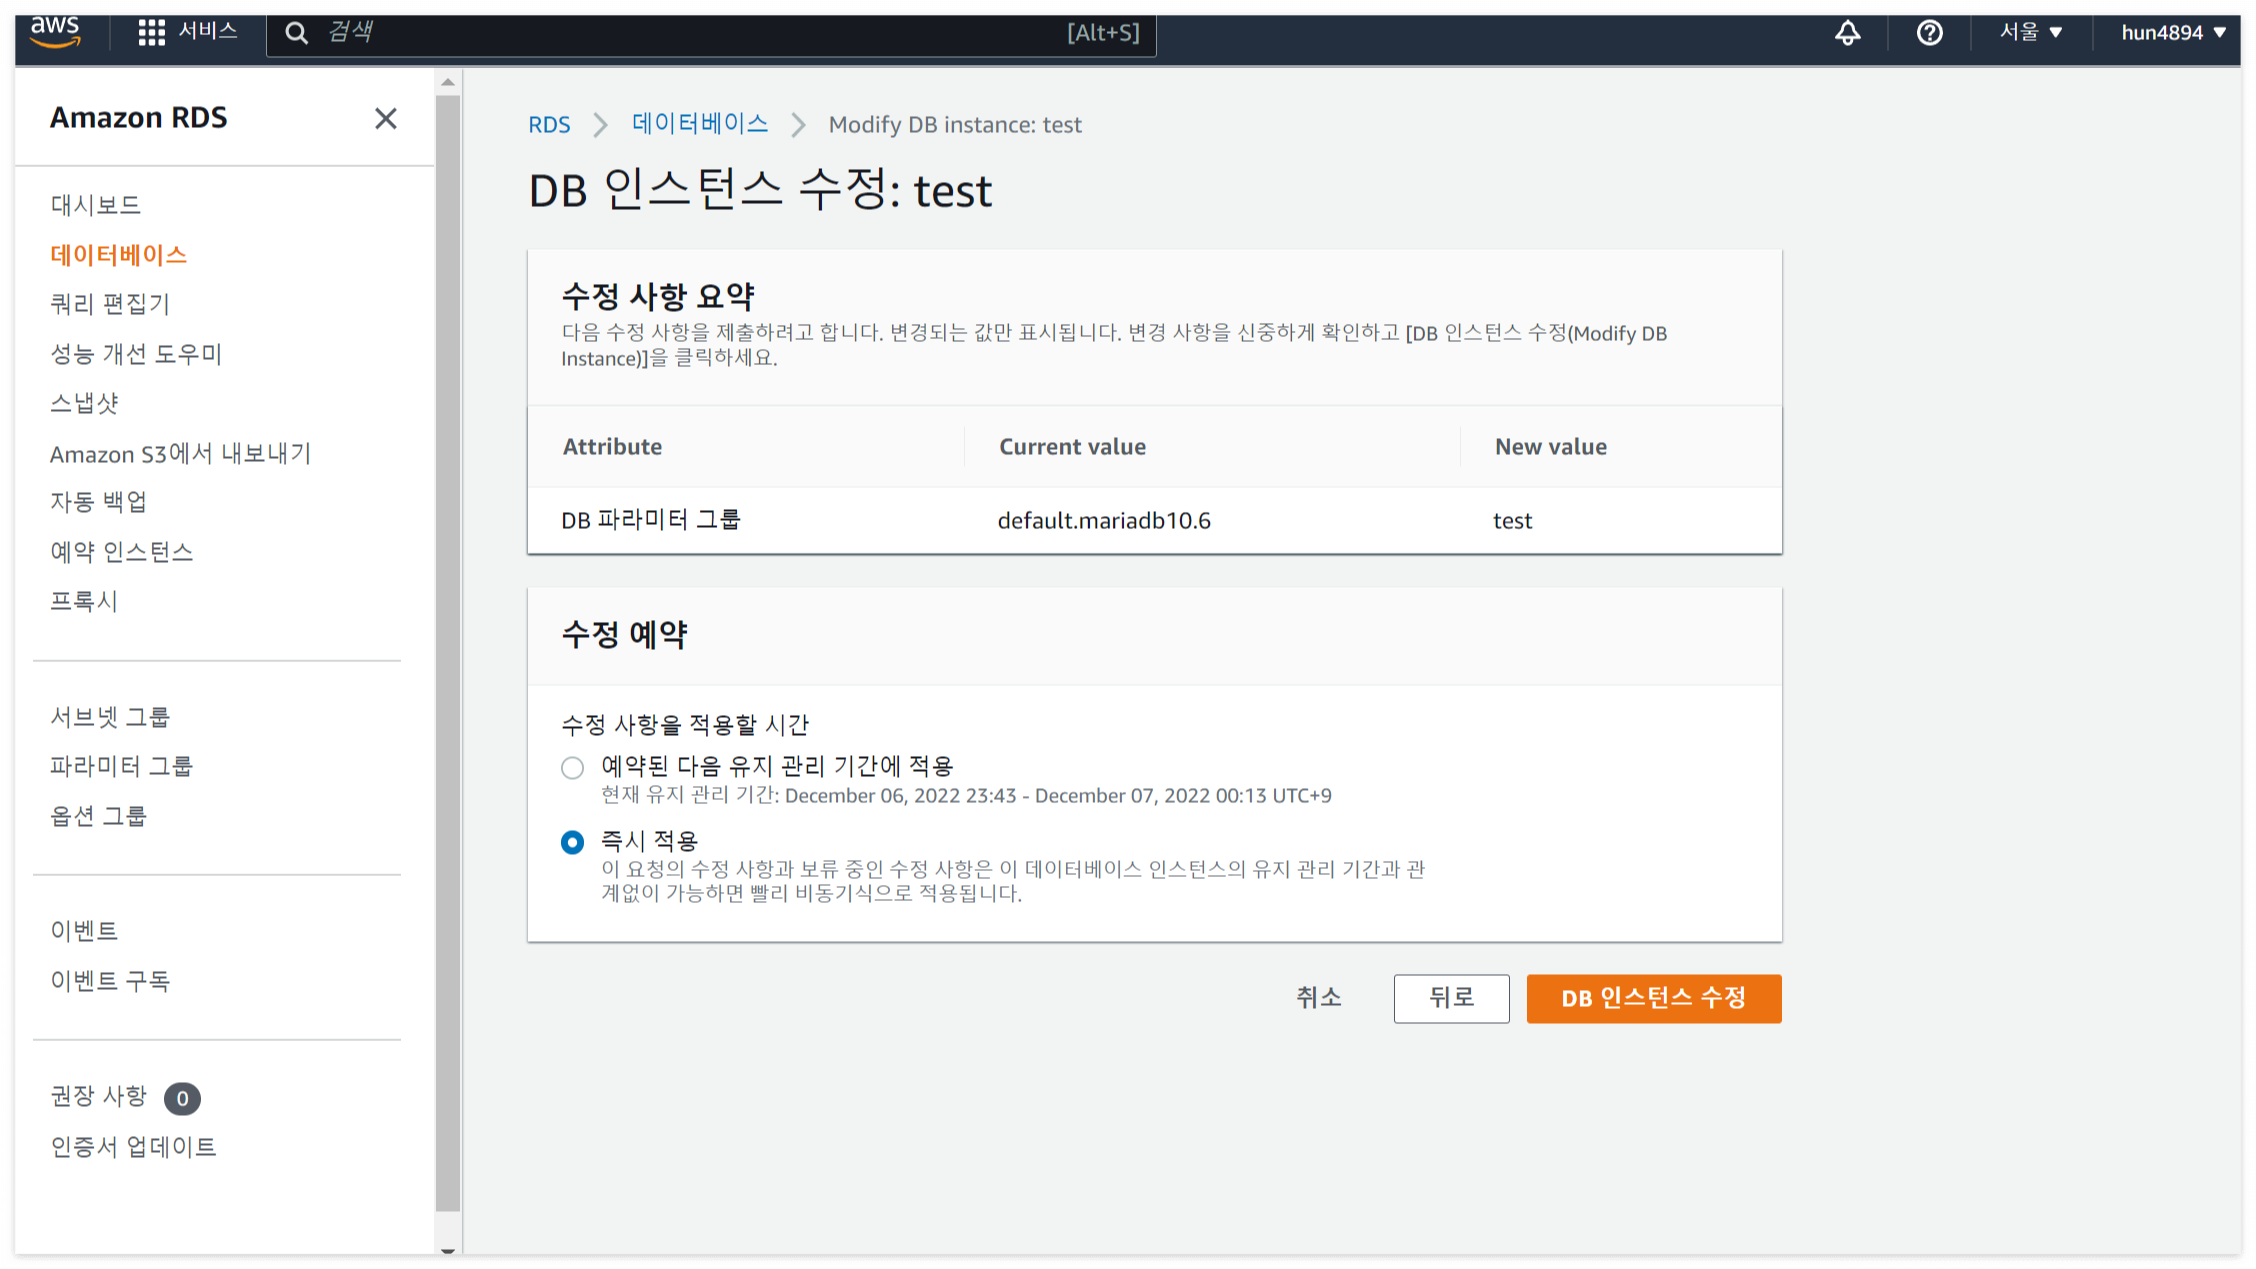Open the services grid menu icon
2256x1269 pixels.
151,32
